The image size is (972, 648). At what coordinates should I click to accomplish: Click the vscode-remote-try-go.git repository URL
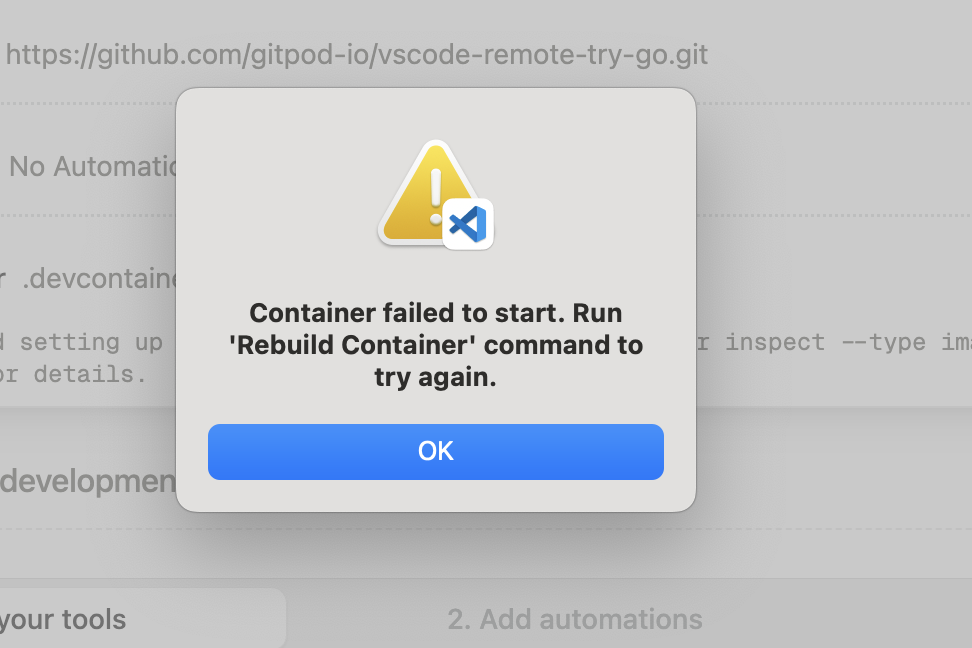[x=356, y=55]
